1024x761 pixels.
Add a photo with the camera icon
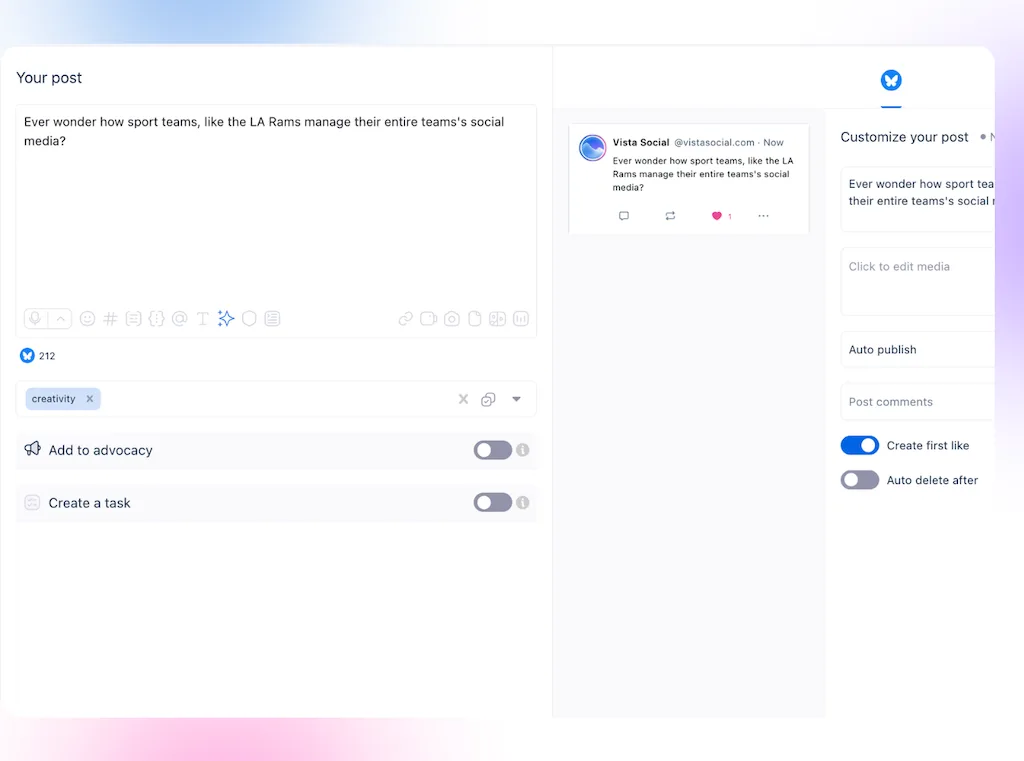451,319
